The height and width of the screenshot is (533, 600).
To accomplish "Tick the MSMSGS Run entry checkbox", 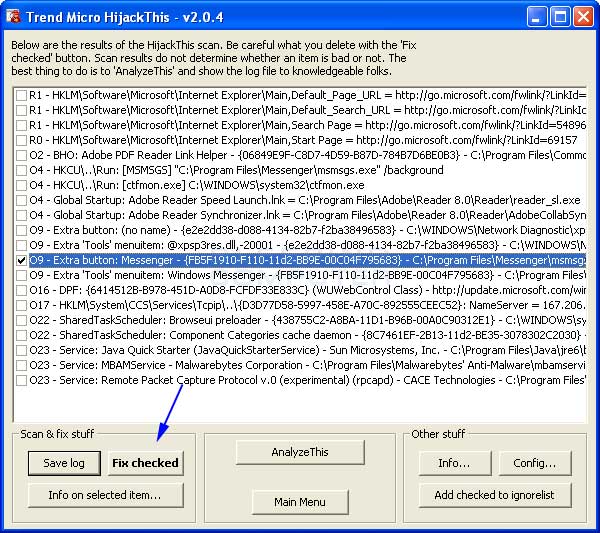I will [21, 170].
